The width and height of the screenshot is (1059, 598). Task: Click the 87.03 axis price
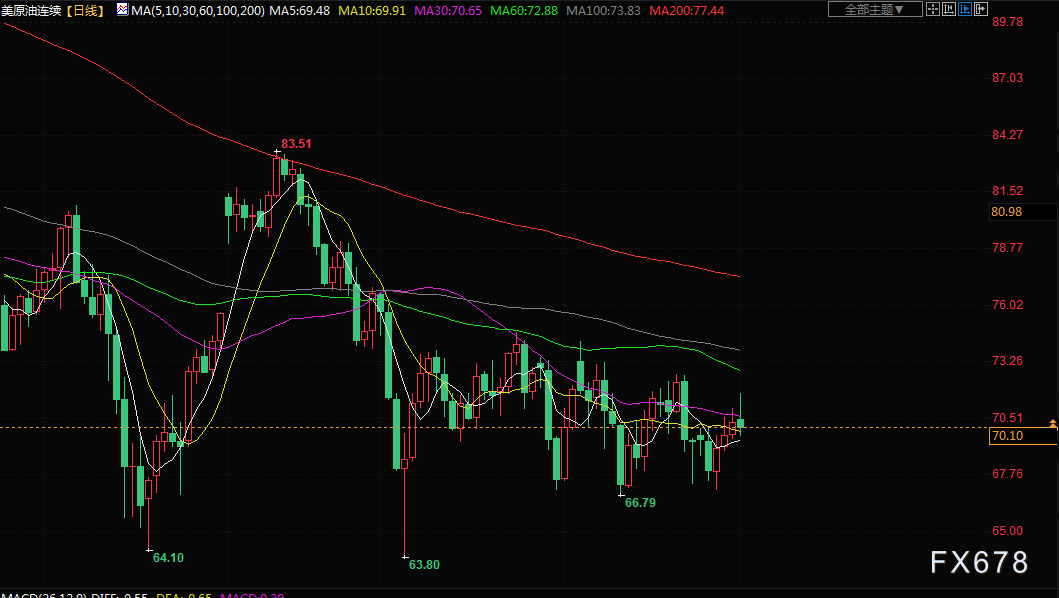(x=1007, y=78)
